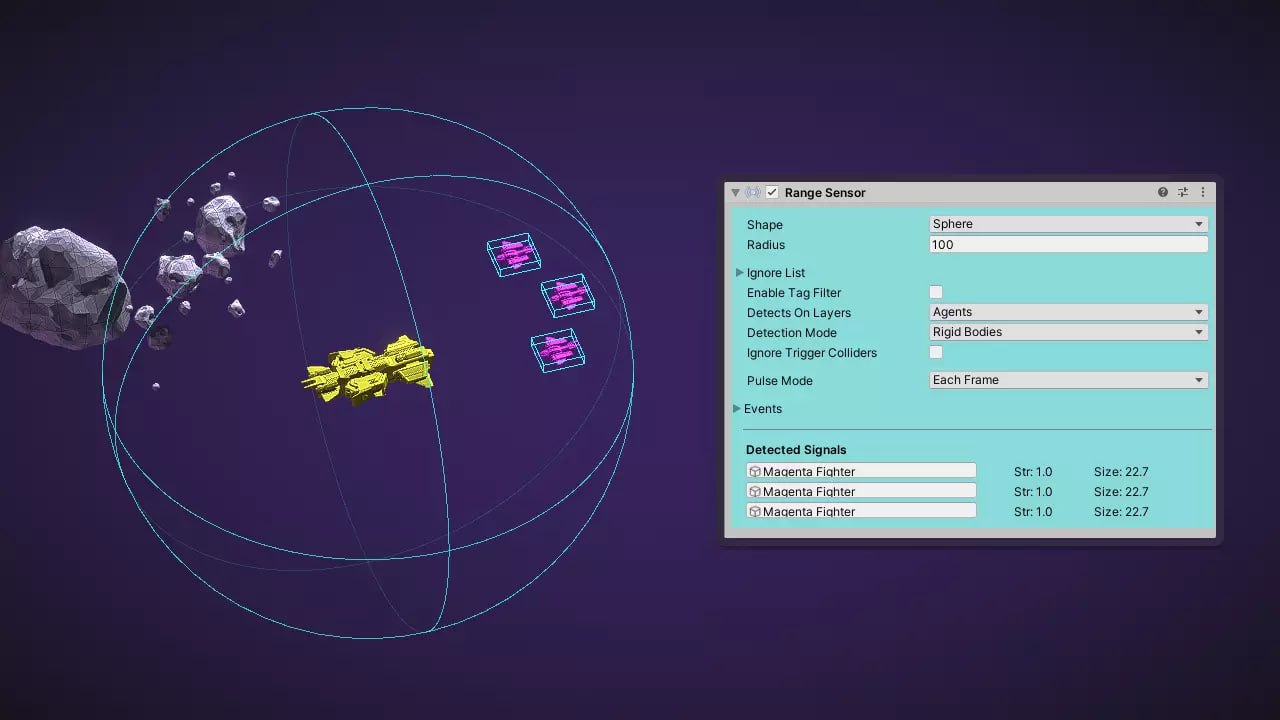Image resolution: width=1280 pixels, height=720 pixels.
Task: Click the Range Sensor header title
Action: pos(825,192)
